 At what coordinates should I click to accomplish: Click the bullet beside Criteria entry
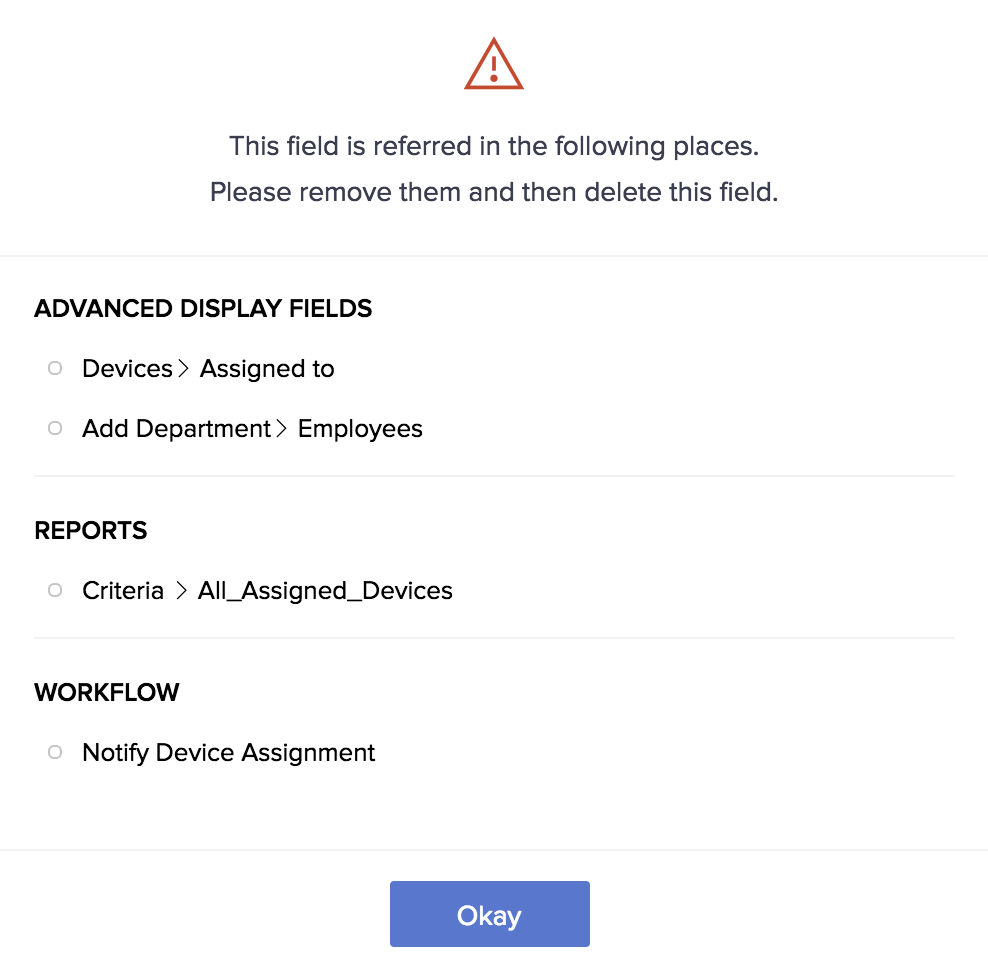tap(55, 591)
